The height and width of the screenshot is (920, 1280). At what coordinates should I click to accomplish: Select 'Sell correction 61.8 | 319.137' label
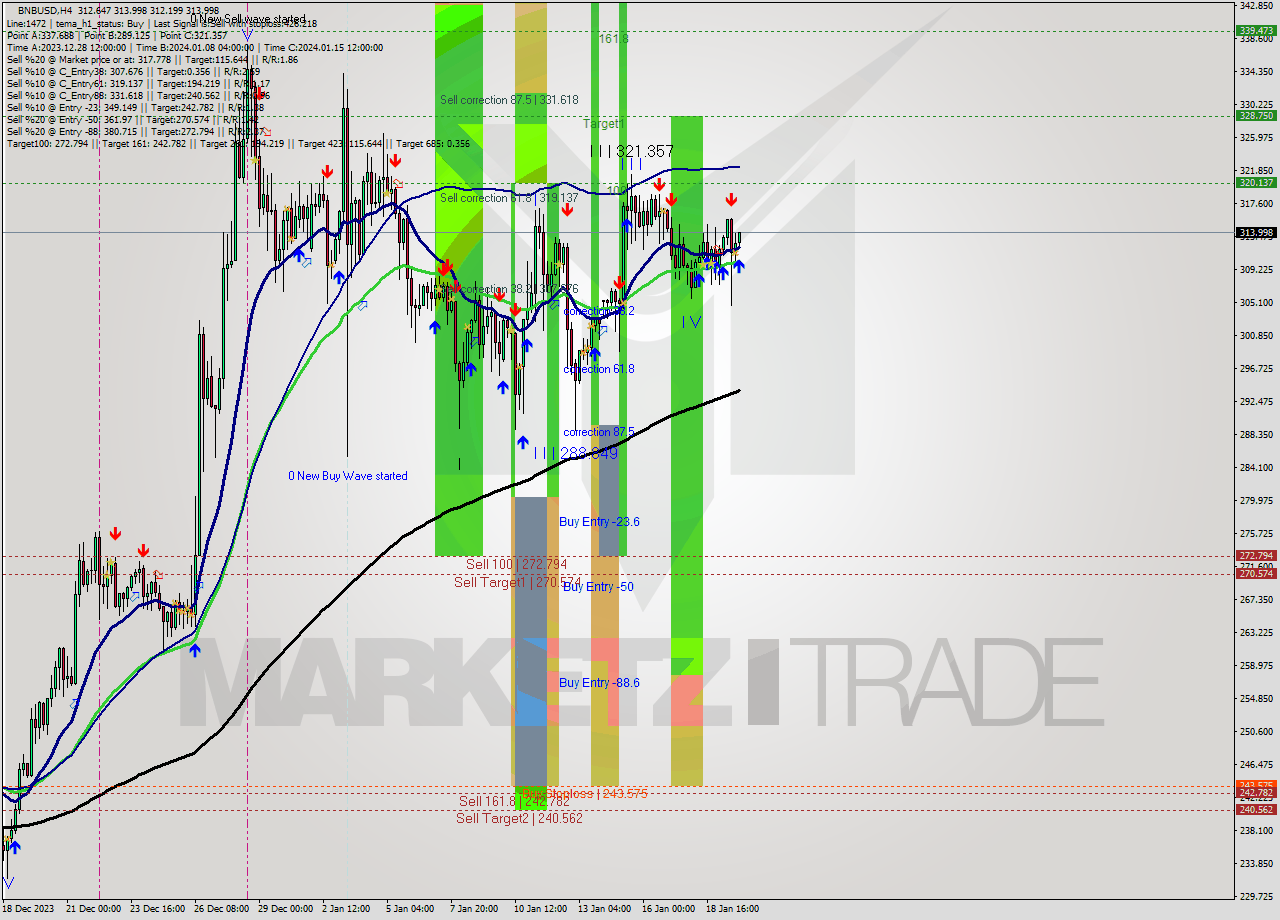[509, 198]
